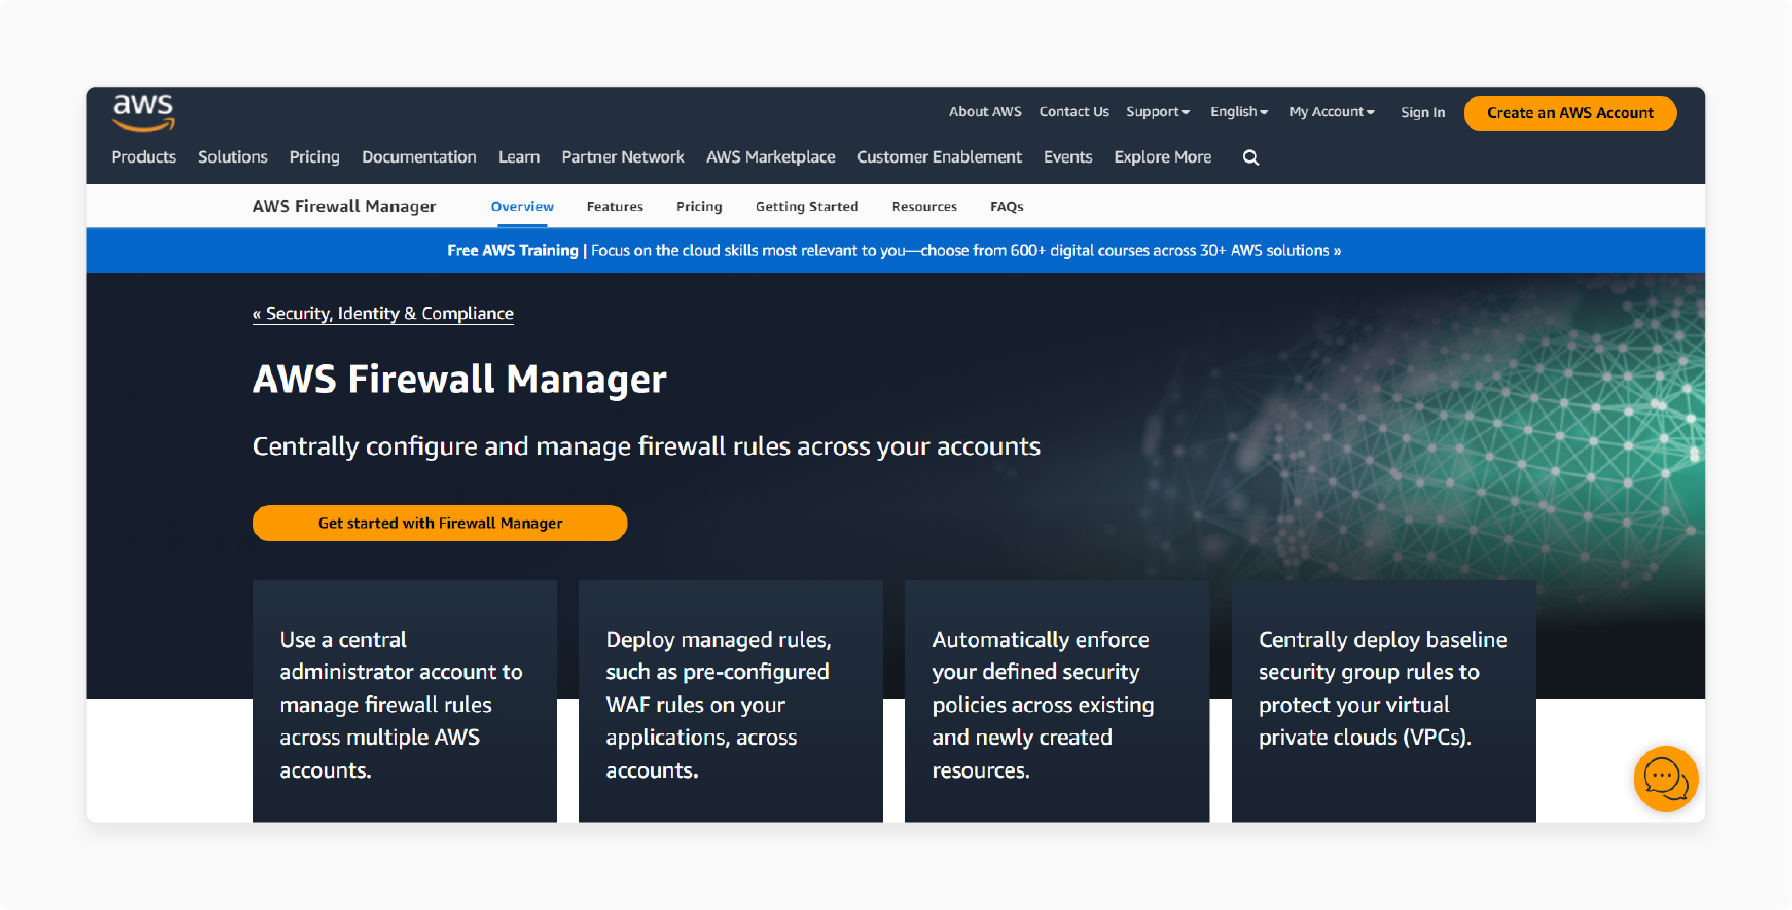Expand the Support dropdown
Image resolution: width=1792 pixels, height=910 pixels.
tap(1158, 112)
